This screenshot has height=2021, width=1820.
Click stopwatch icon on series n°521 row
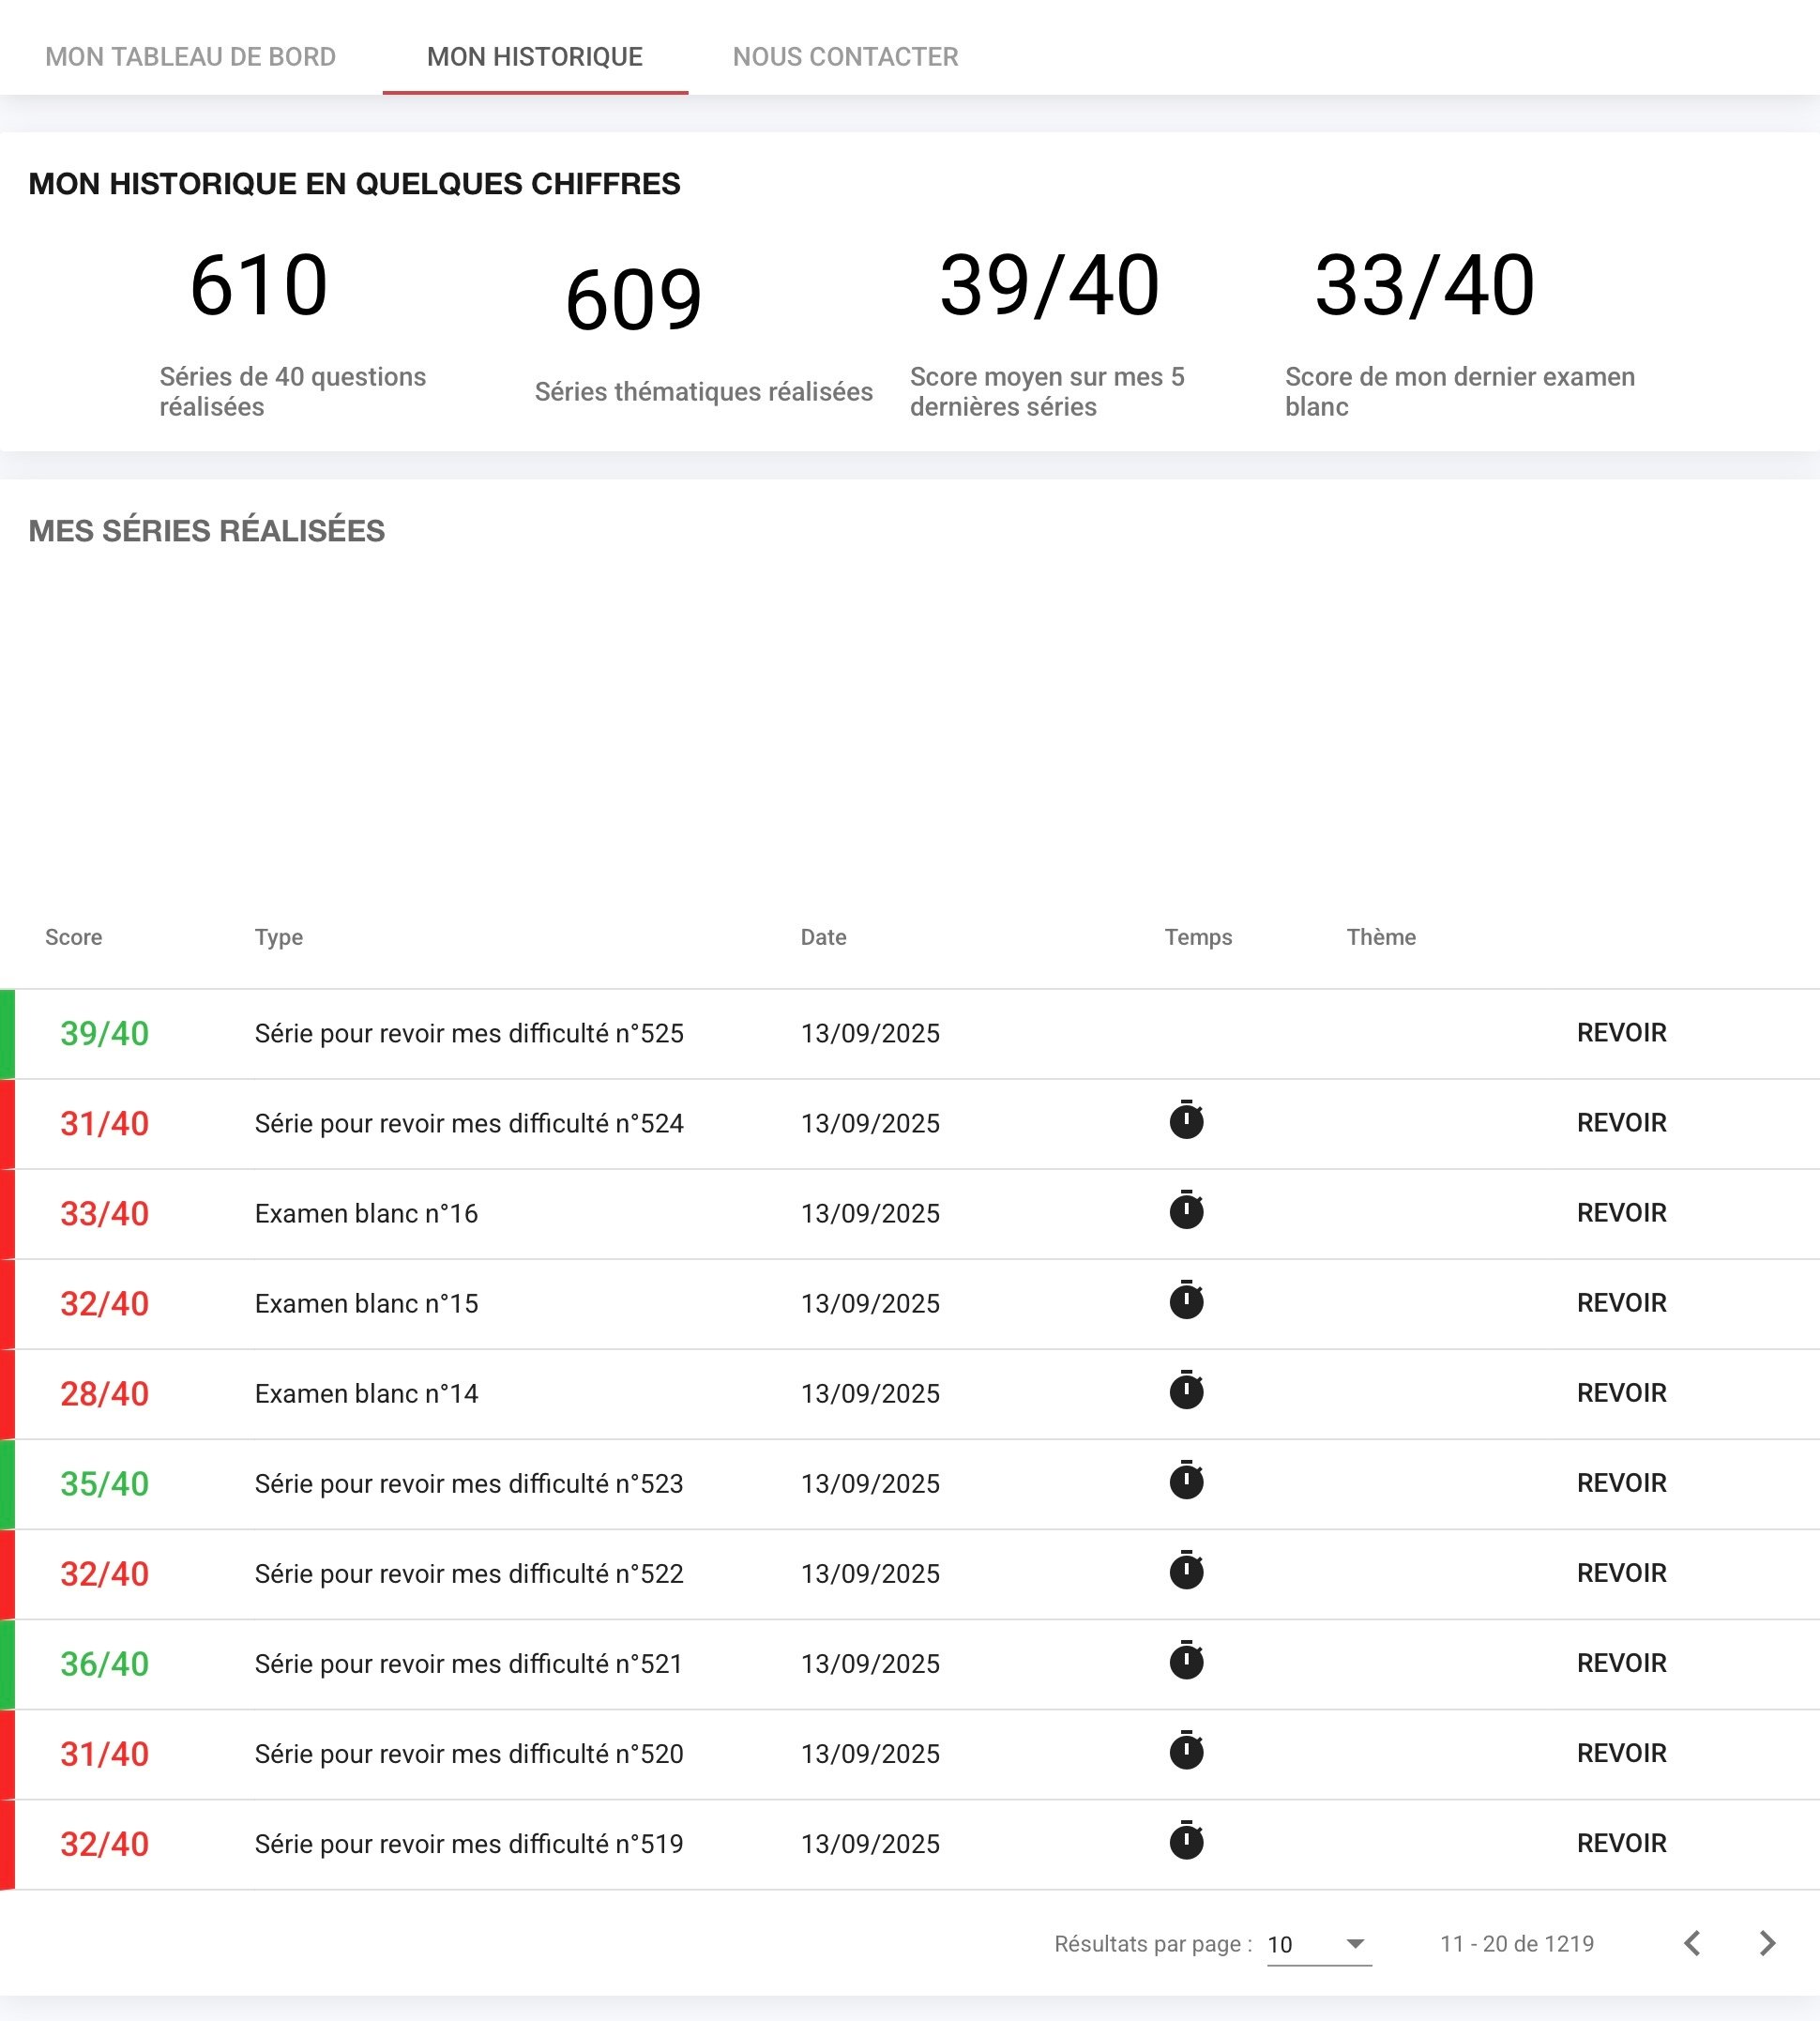[x=1186, y=1661]
